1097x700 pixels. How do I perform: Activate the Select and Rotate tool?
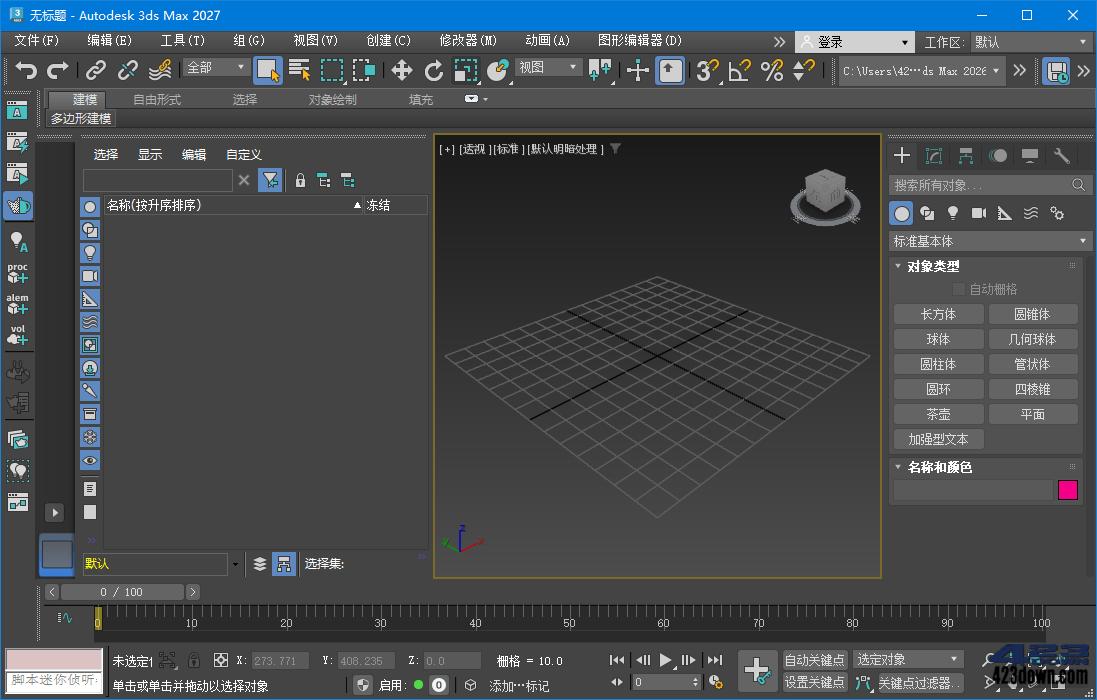[x=435, y=71]
